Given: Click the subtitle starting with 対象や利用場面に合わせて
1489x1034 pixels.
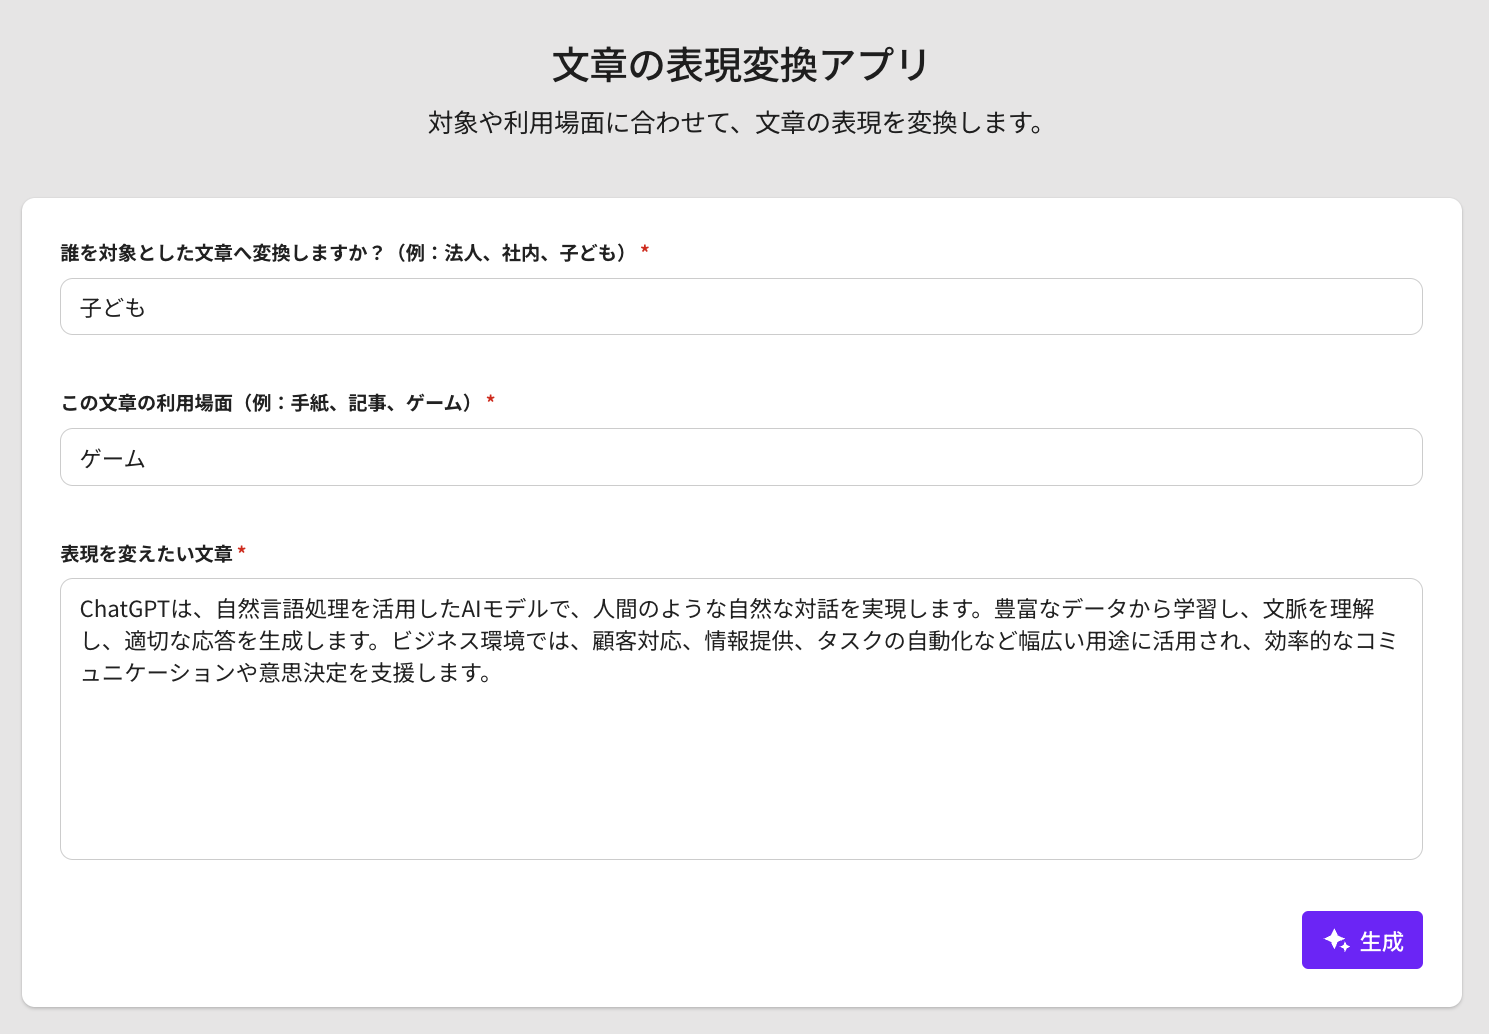Looking at the screenshot, I should (x=737, y=123).
